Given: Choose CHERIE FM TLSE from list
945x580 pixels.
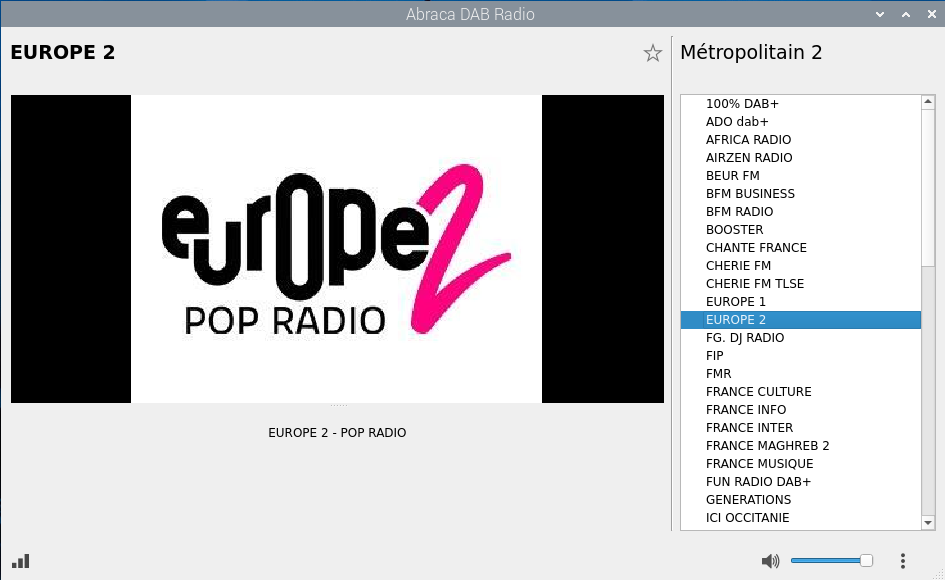Looking at the screenshot, I should [x=755, y=284].
